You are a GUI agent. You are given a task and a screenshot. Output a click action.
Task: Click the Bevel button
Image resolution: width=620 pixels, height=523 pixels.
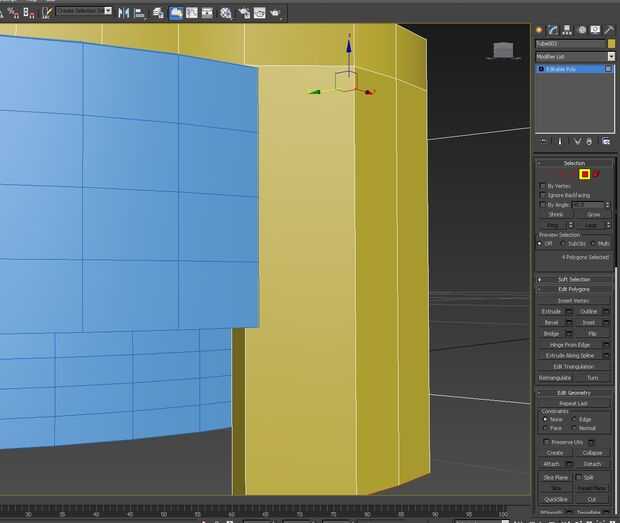click(x=551, y=323)
